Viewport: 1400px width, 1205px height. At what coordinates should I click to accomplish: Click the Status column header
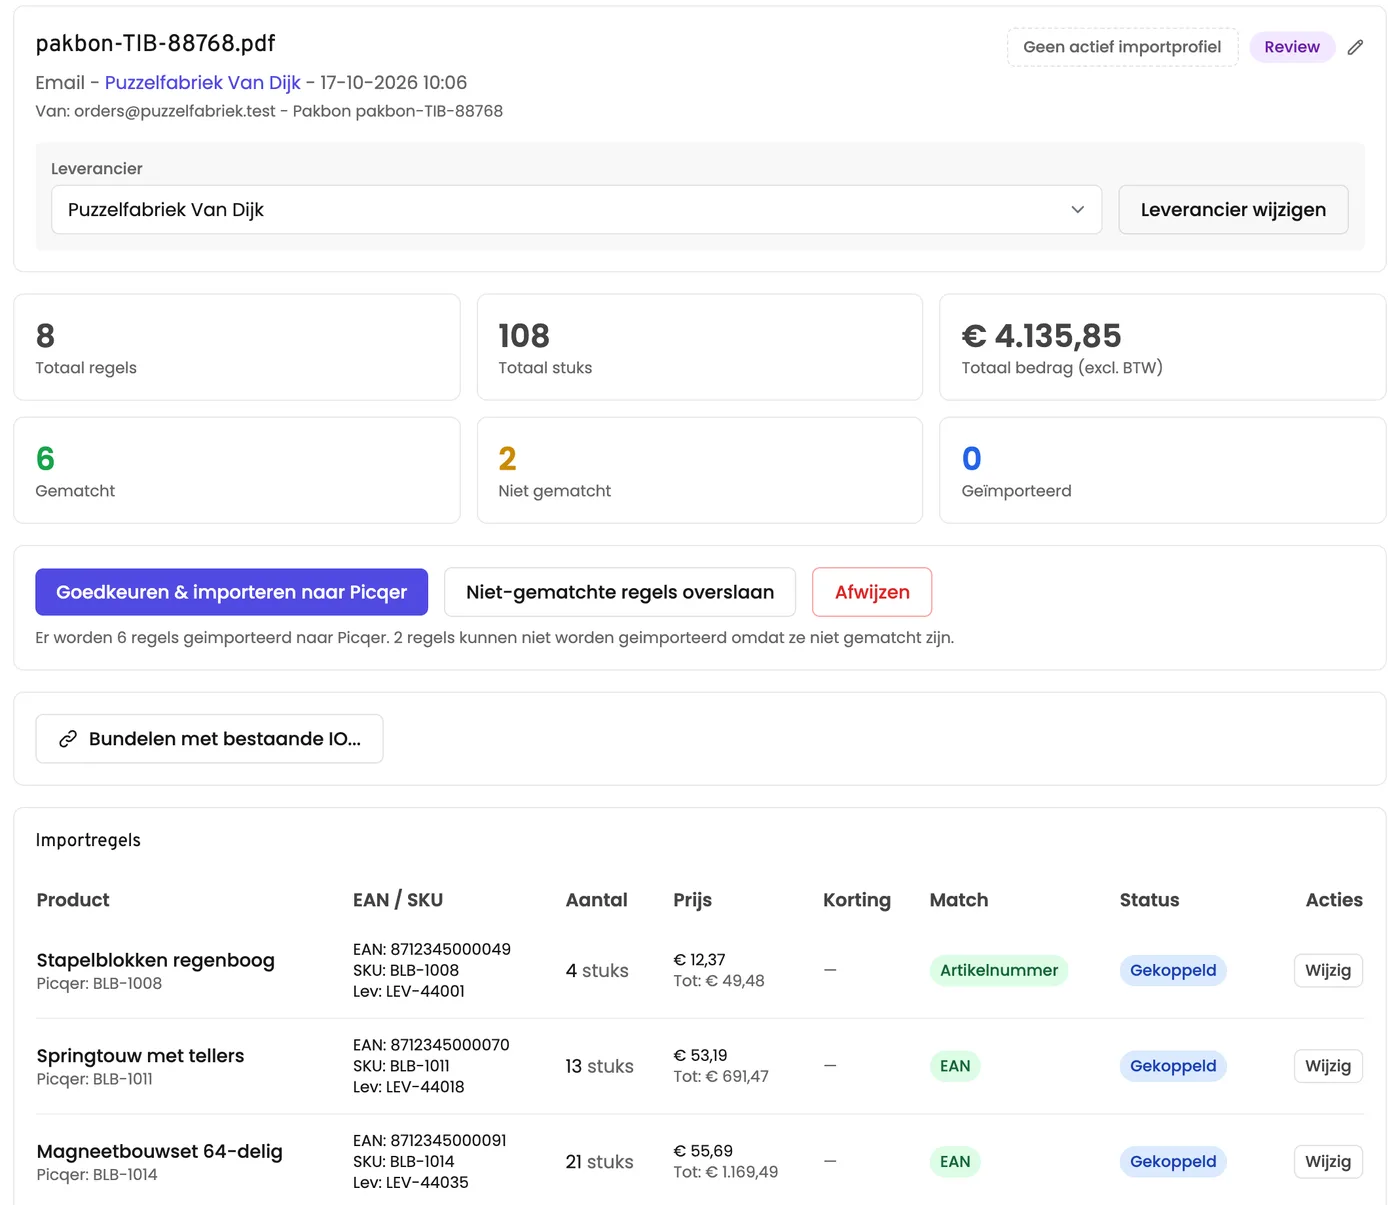pos(1150,900)
